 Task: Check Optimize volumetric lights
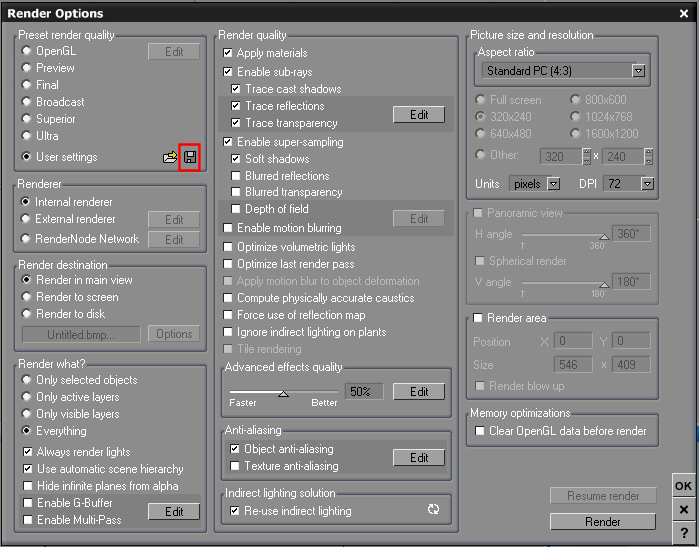click(x=227, y=247)
